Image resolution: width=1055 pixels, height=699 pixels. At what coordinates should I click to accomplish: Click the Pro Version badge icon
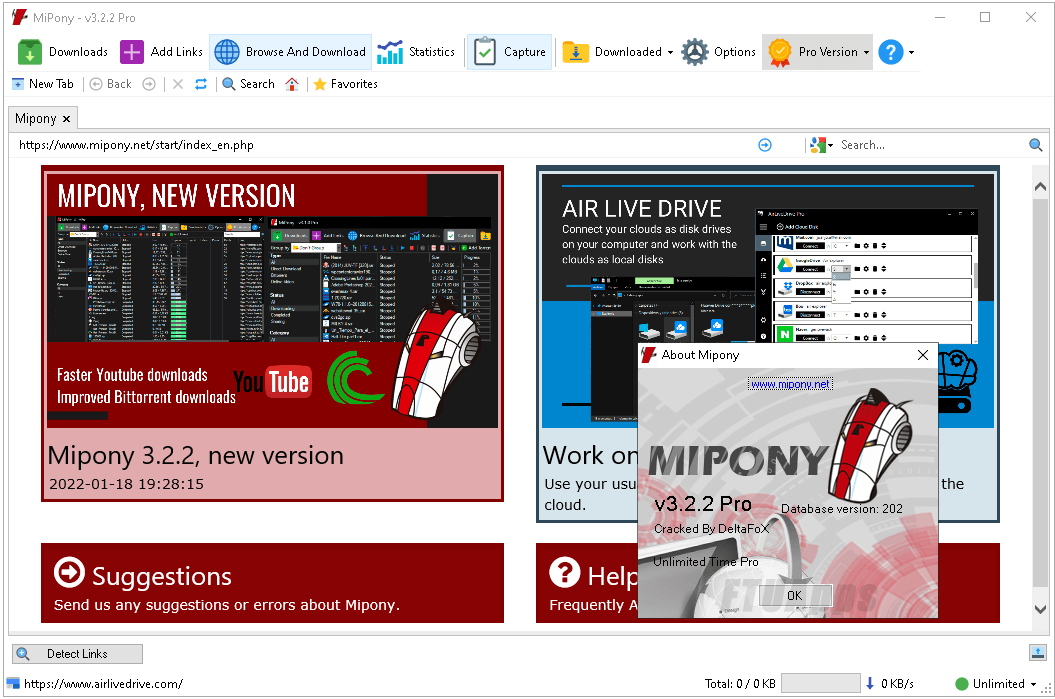780,52
